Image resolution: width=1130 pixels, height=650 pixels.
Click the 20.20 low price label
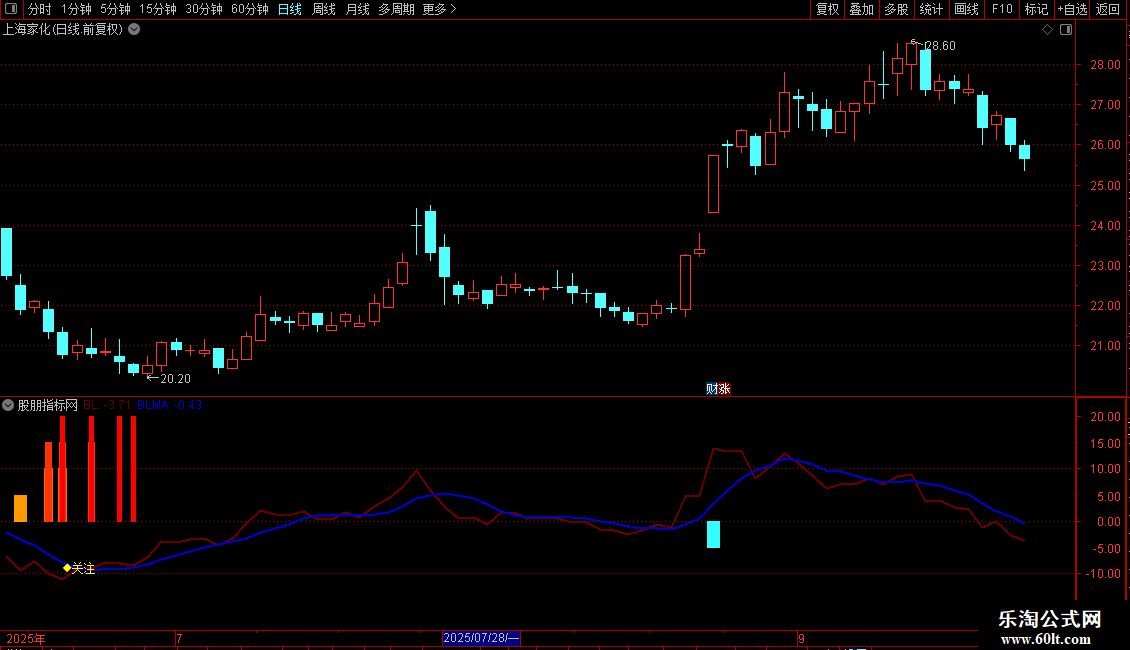tap(175, 378)
